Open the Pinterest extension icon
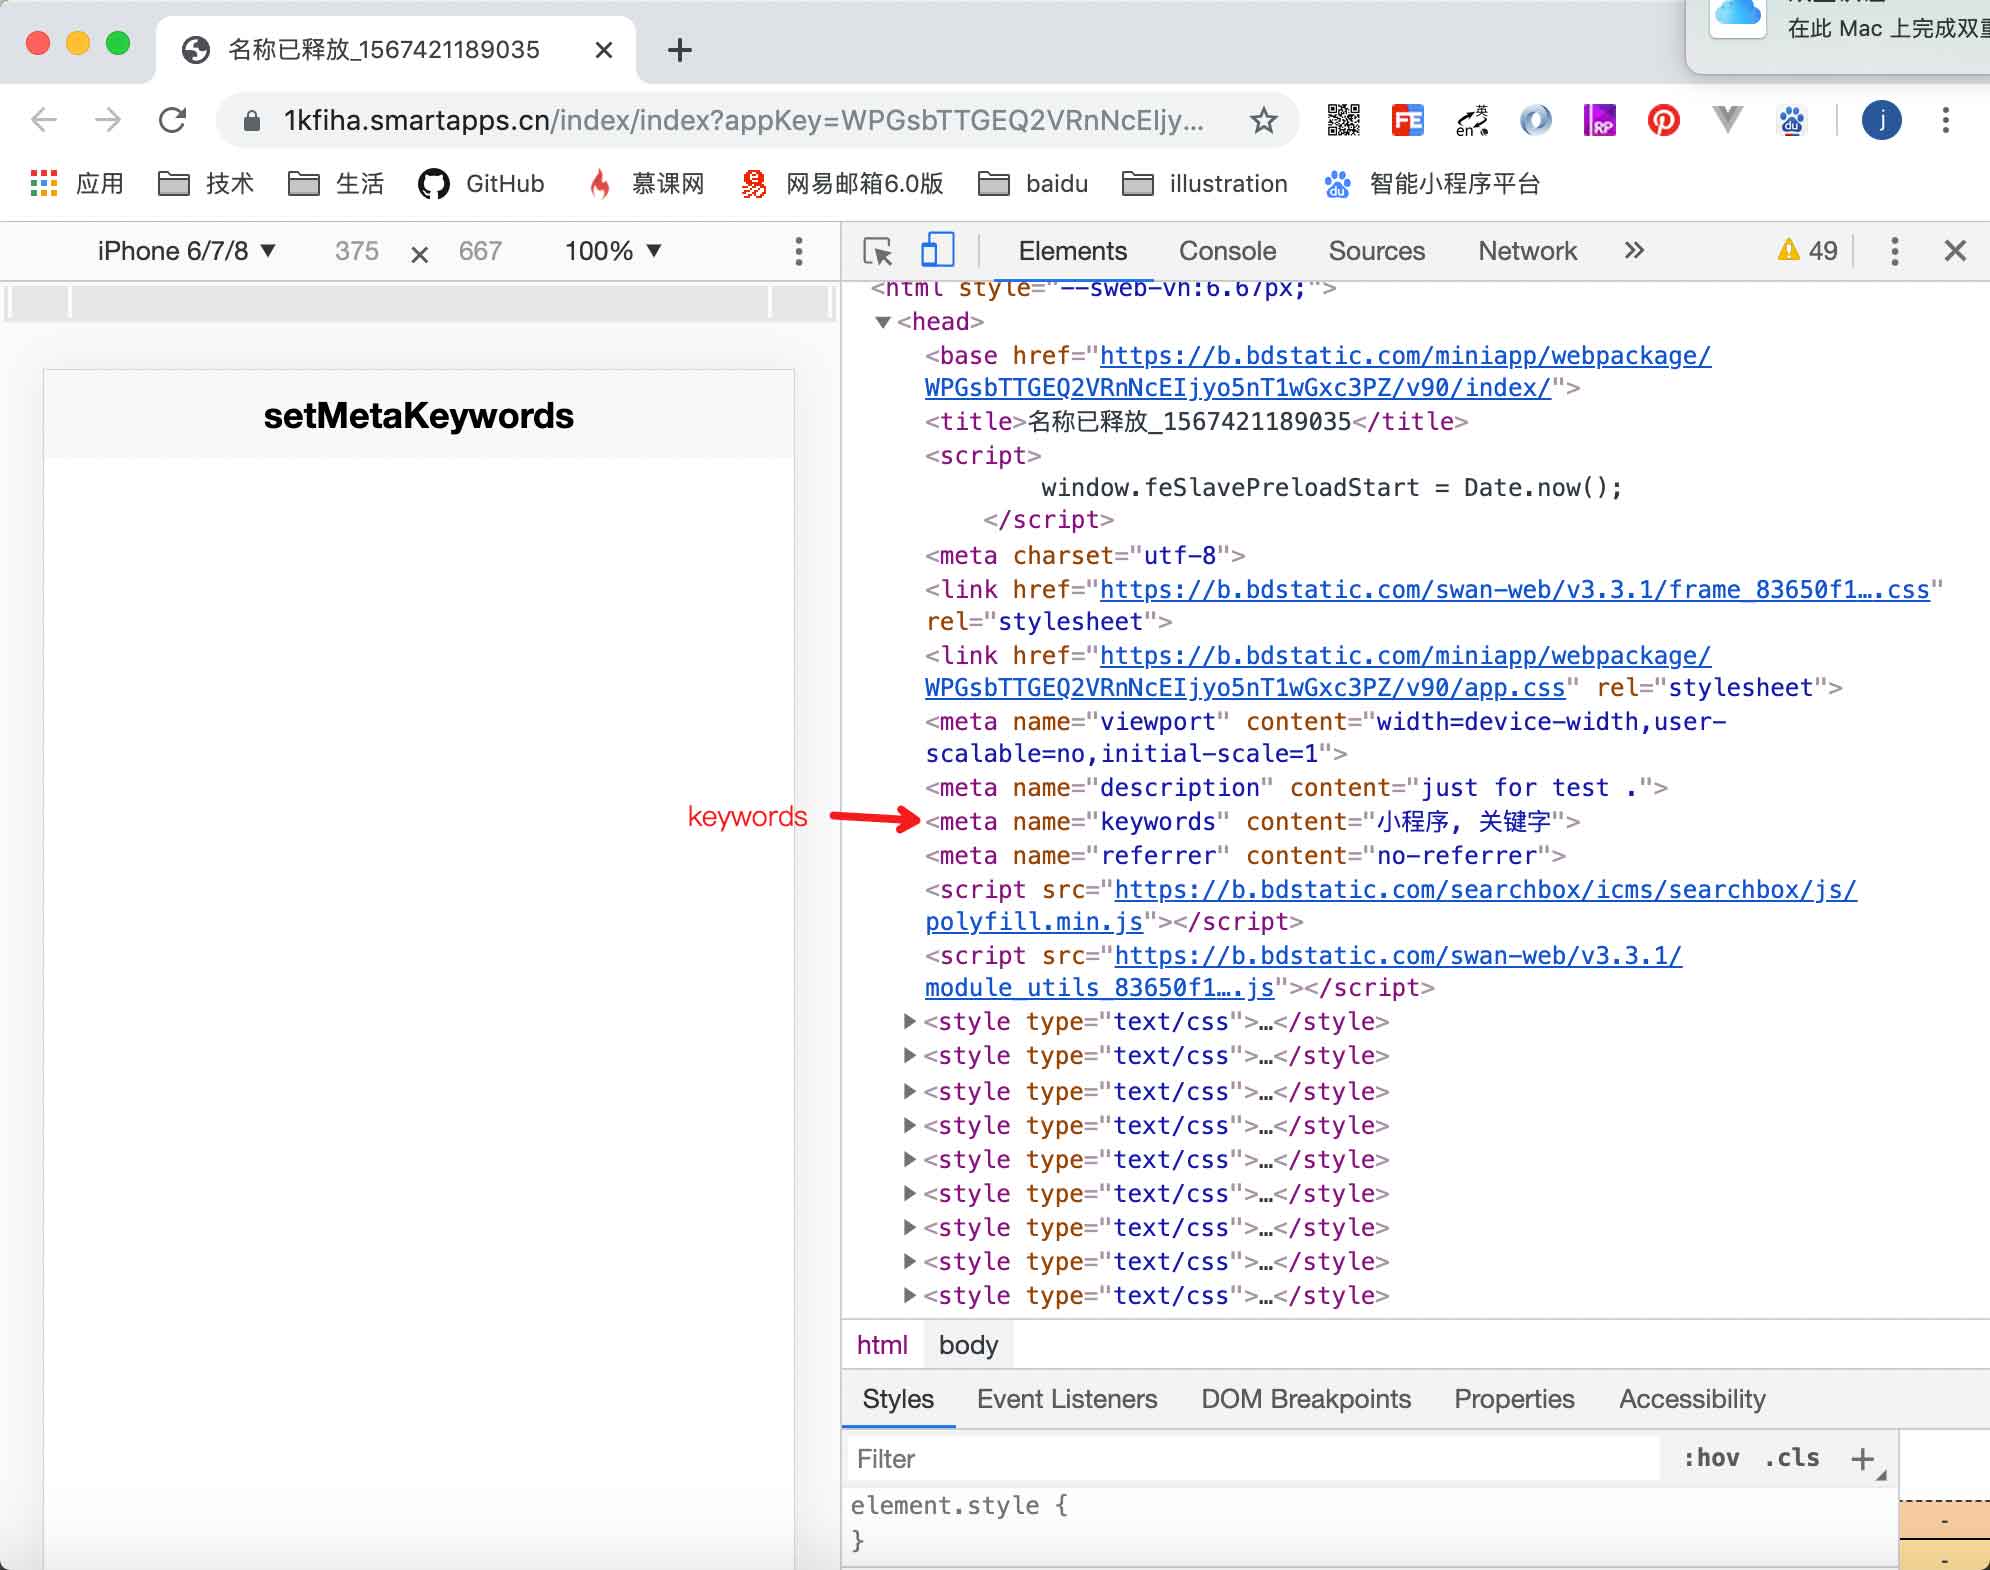 tap(1663, 121)
